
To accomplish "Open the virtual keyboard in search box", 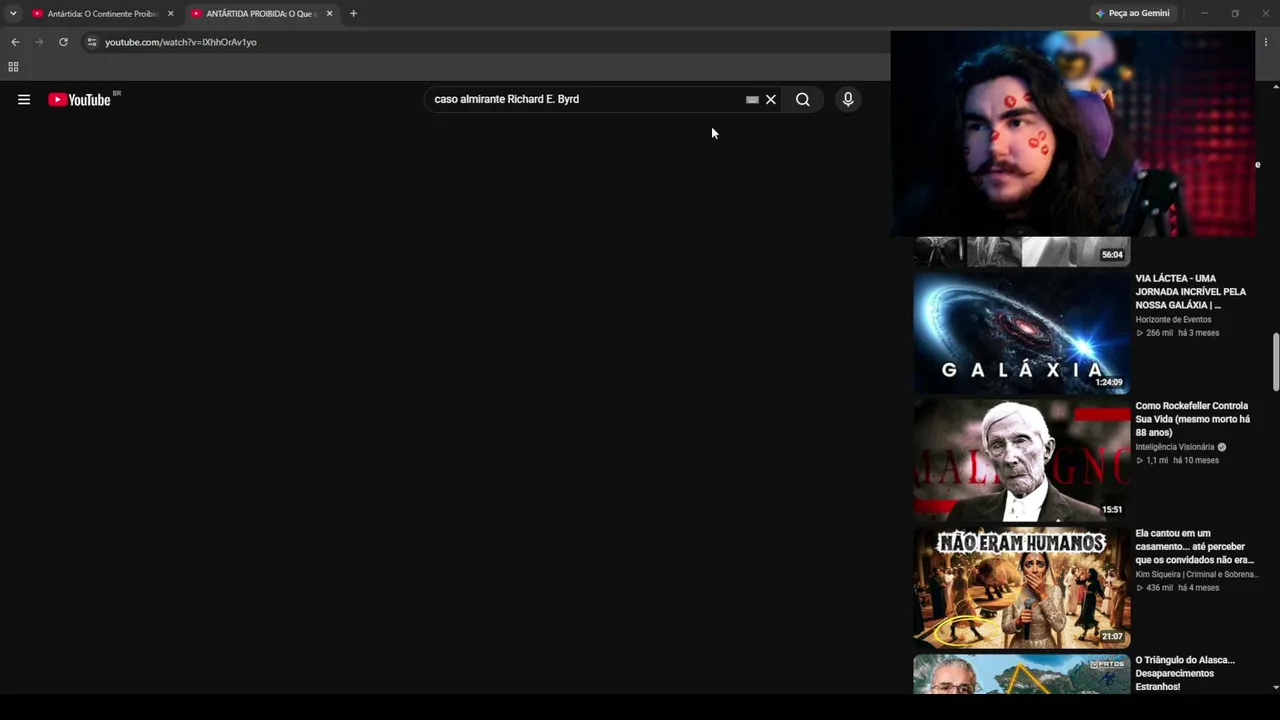I will (752, 100).
